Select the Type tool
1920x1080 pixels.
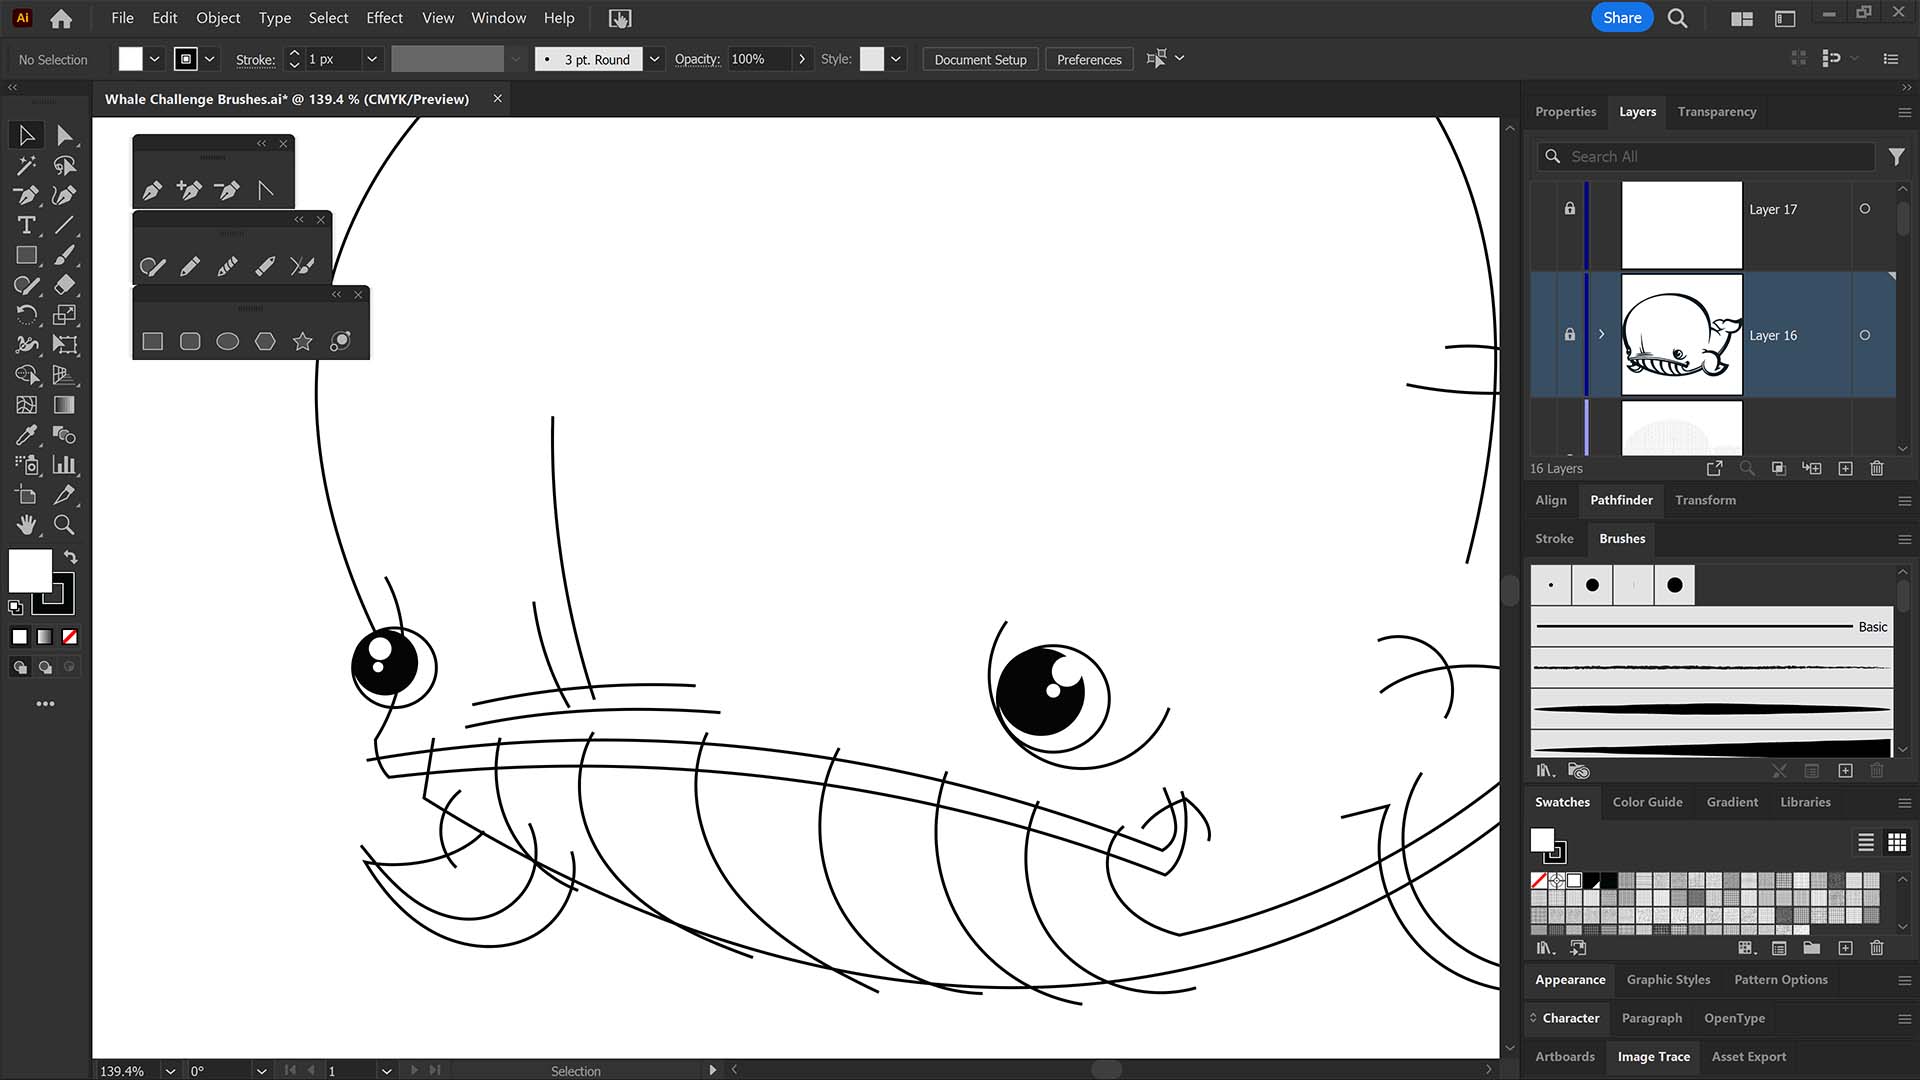pyautogui.click(x=26, y=225)
